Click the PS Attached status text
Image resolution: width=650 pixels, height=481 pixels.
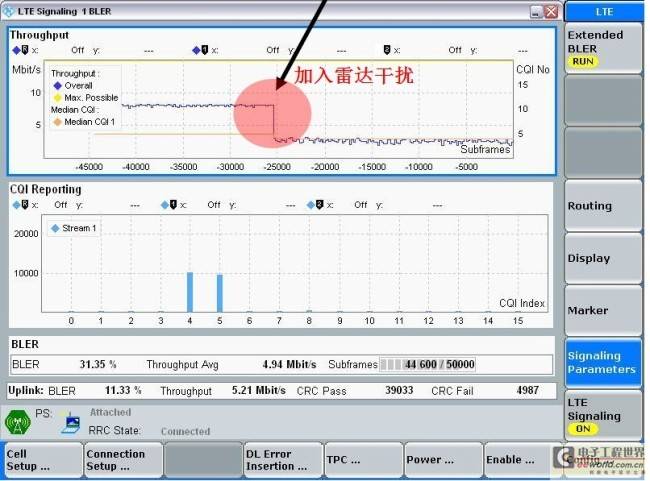point(110,413)
